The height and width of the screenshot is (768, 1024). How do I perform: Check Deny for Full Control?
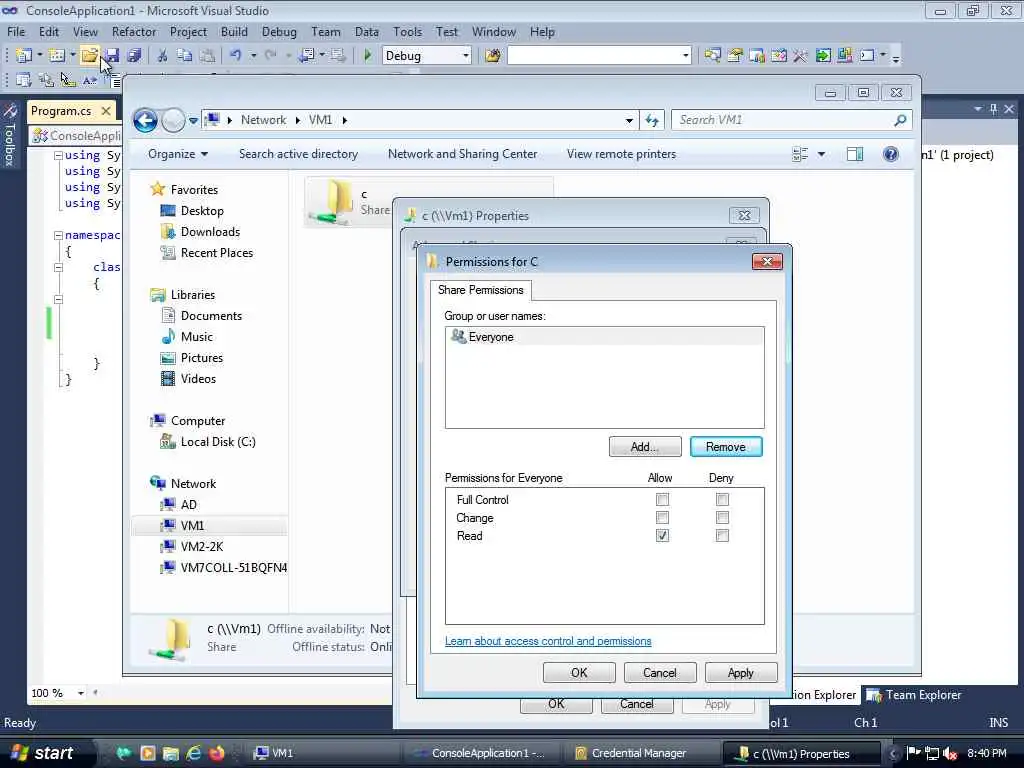(722, 500)
